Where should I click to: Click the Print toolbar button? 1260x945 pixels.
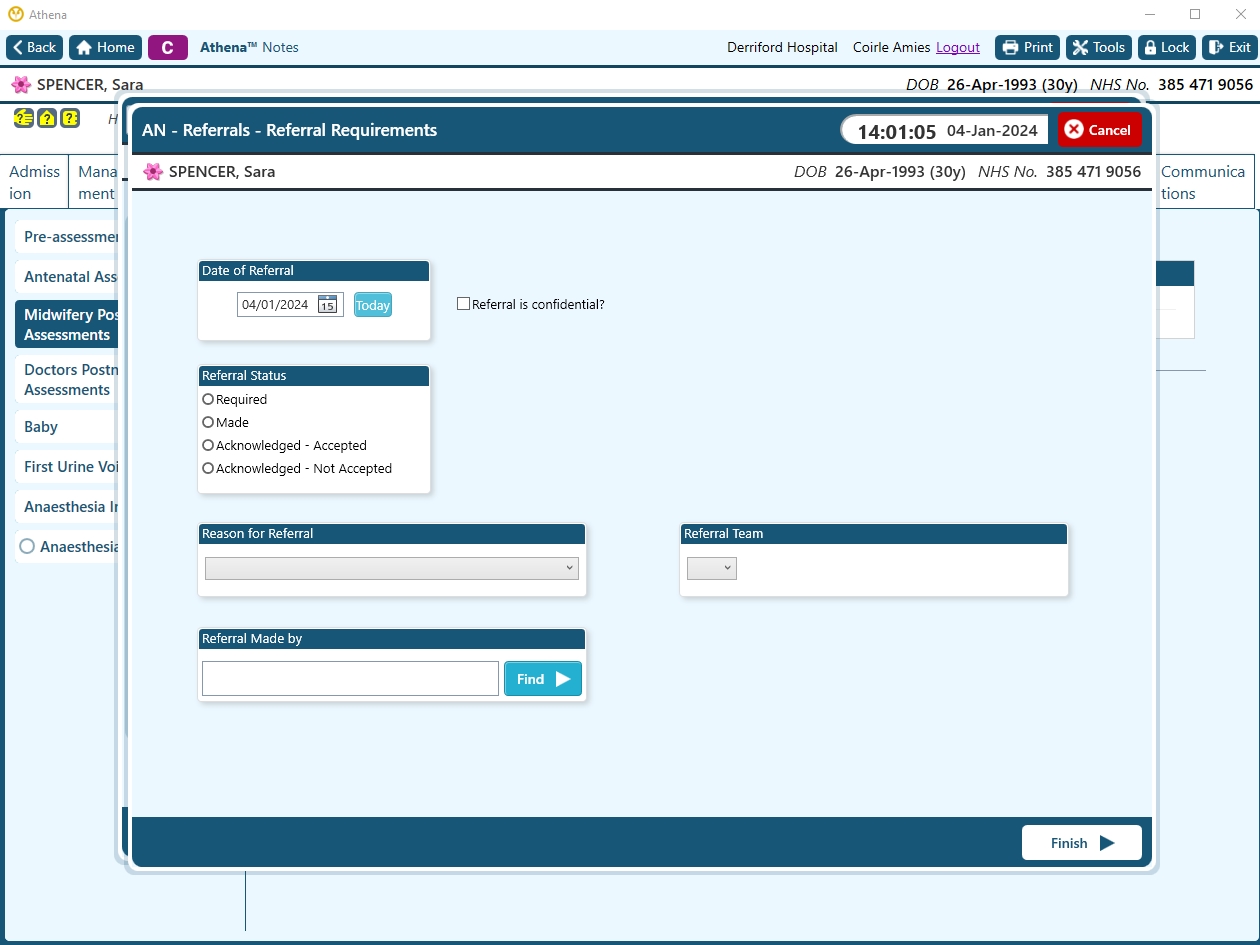1027,47
